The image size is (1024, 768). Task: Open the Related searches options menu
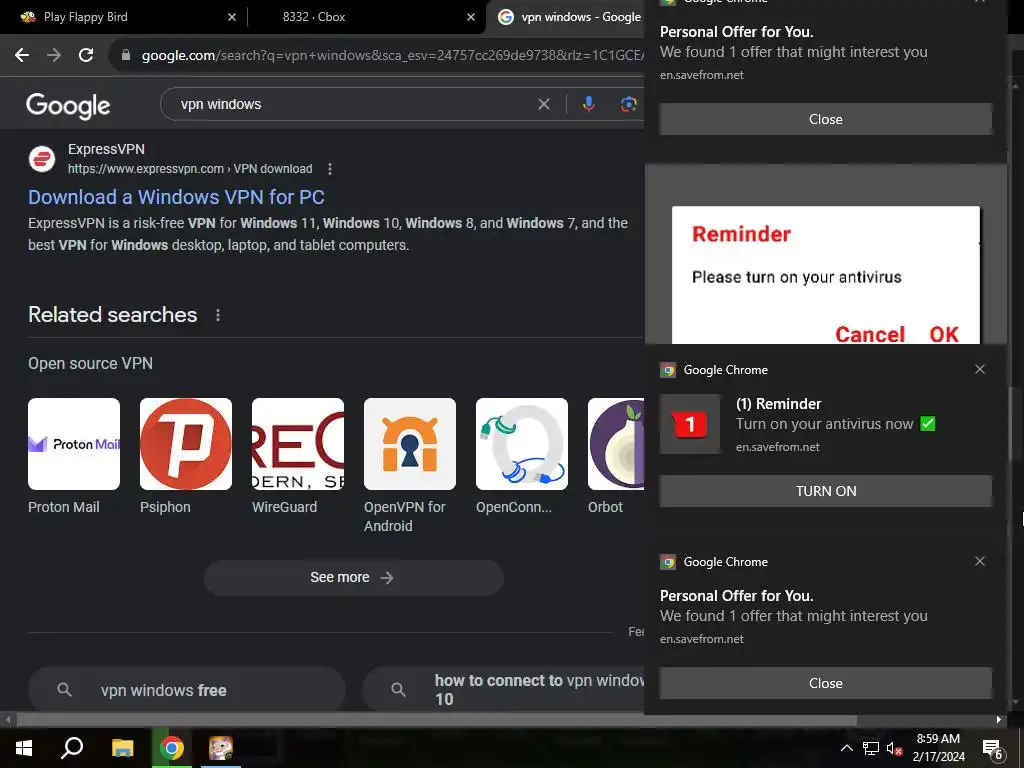217,315
